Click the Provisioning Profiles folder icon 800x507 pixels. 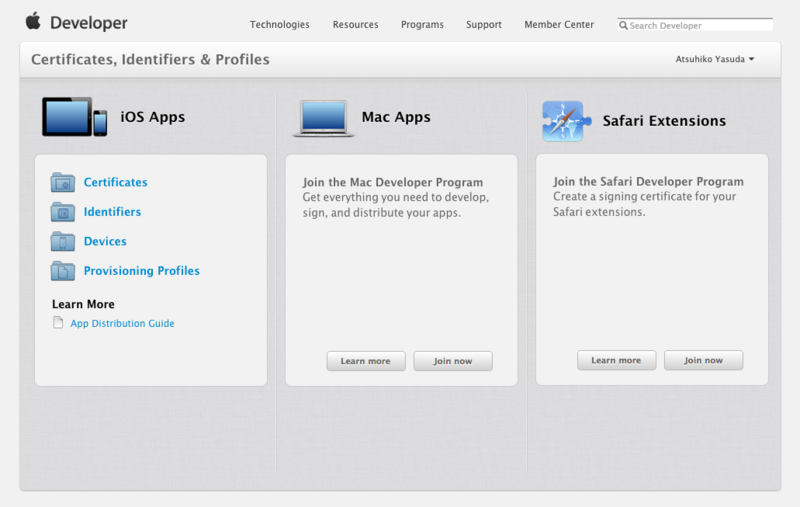coord(63,271)
